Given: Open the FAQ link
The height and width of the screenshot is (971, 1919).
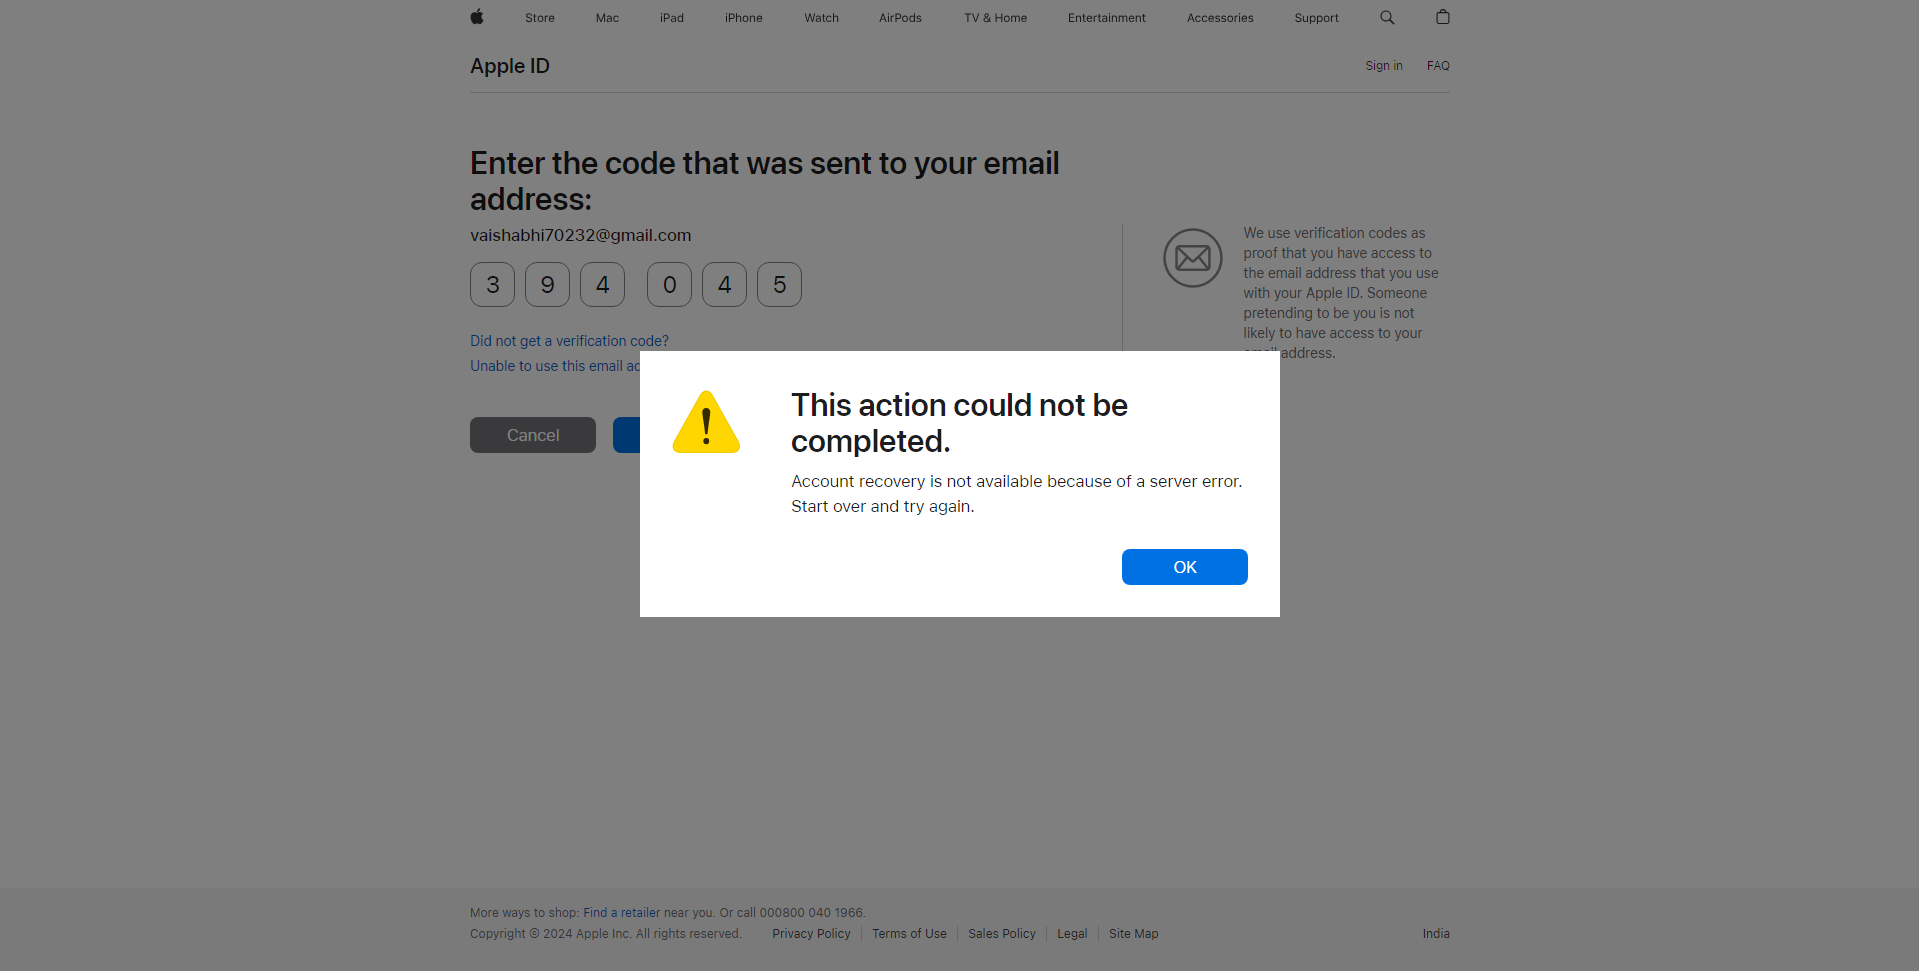Looking at the screenshot, I should point(1438,66).
